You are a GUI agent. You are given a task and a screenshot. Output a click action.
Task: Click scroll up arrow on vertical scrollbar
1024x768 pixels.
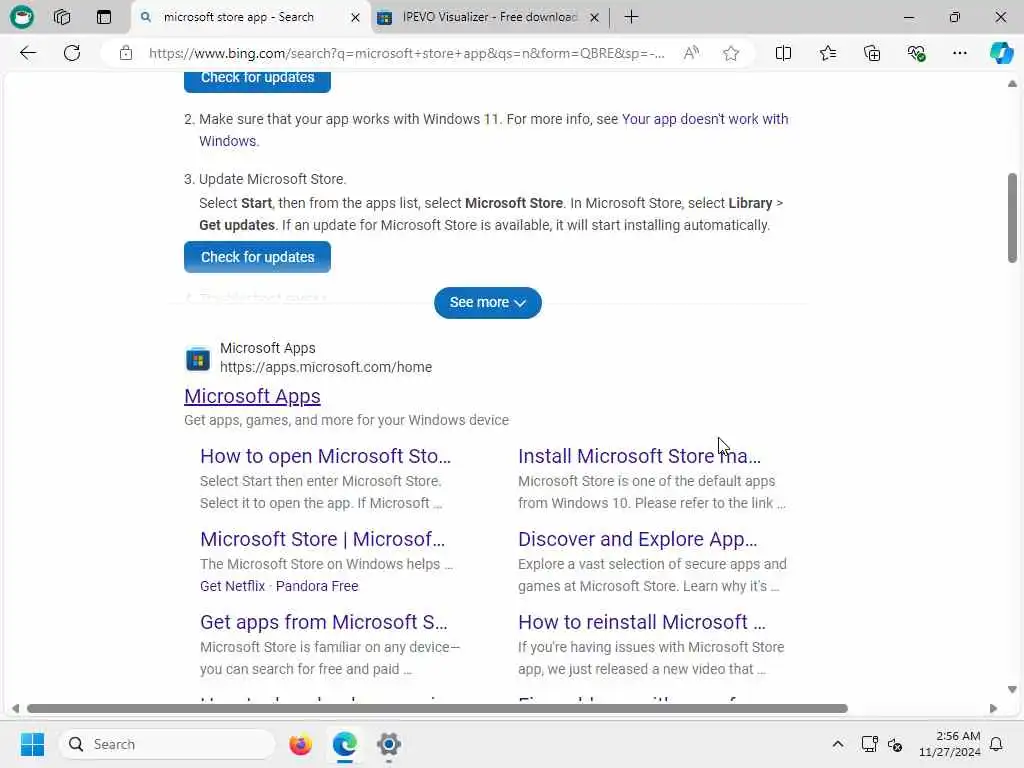(x=1012, y=84)
